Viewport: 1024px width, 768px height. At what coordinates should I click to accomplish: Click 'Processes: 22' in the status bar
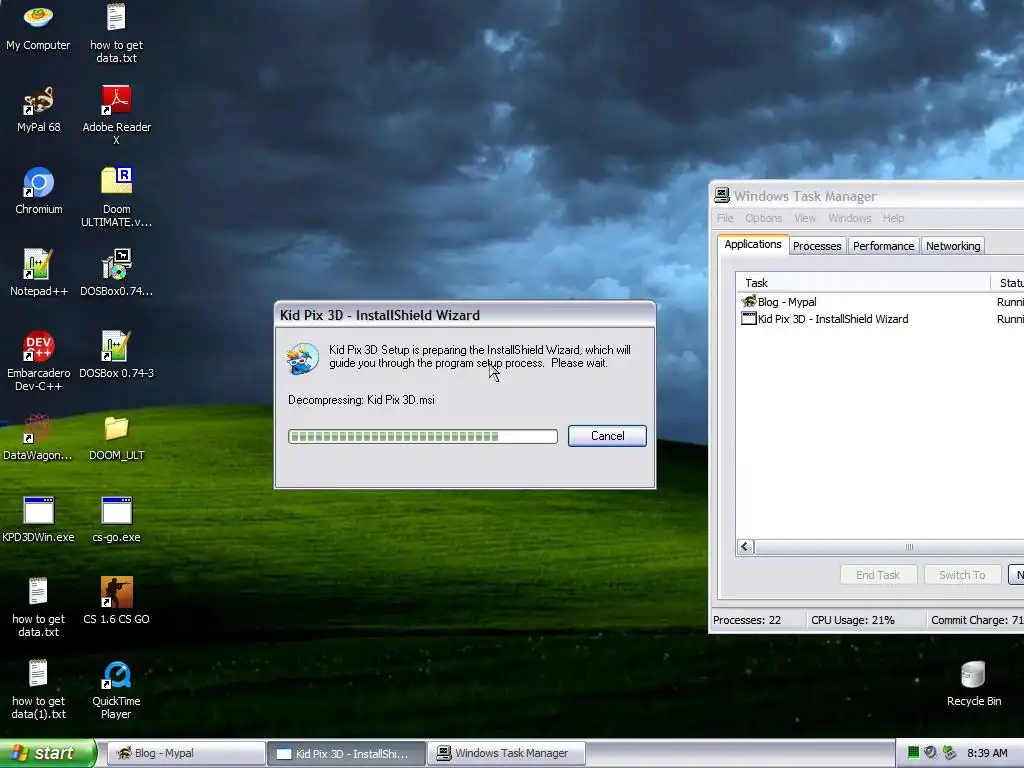(746, 620)
